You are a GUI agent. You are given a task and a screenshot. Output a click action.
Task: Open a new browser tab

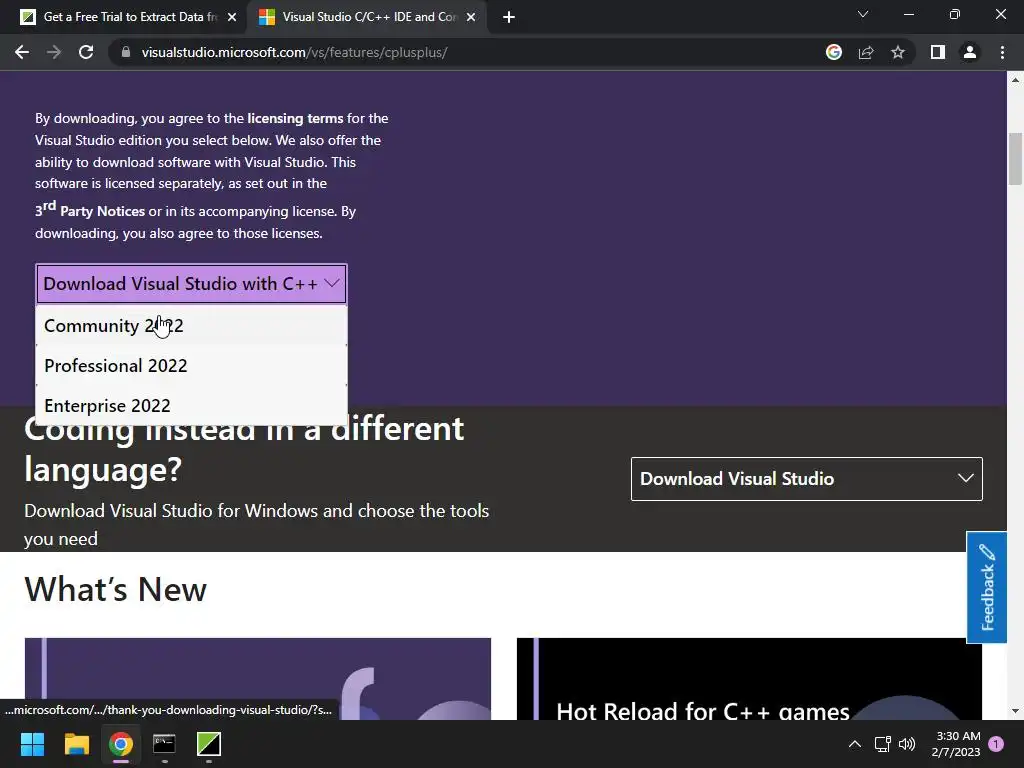click(x=509, y=18)
